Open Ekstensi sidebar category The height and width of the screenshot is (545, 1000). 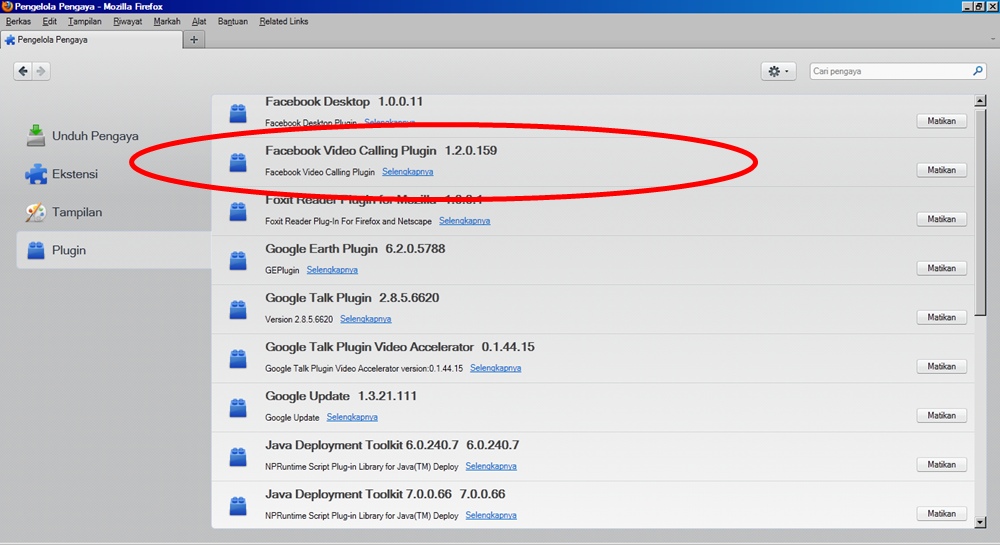(x=114, y=174)
